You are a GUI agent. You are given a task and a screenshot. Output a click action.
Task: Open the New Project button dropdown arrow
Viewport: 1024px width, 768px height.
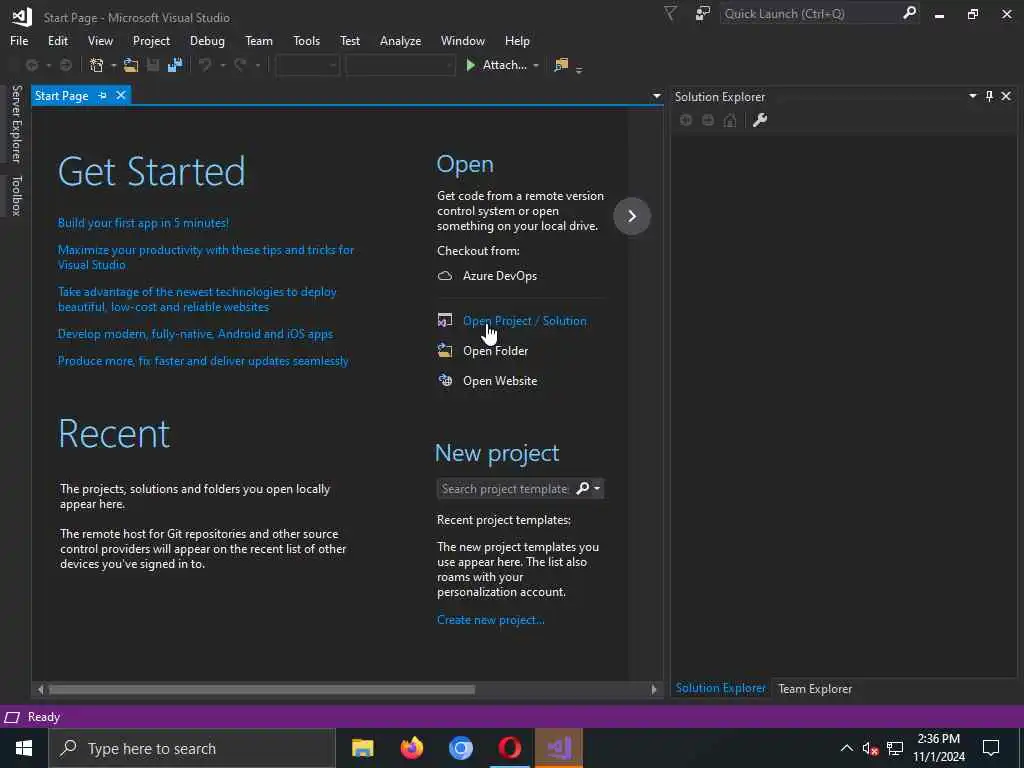coord(114,65)
